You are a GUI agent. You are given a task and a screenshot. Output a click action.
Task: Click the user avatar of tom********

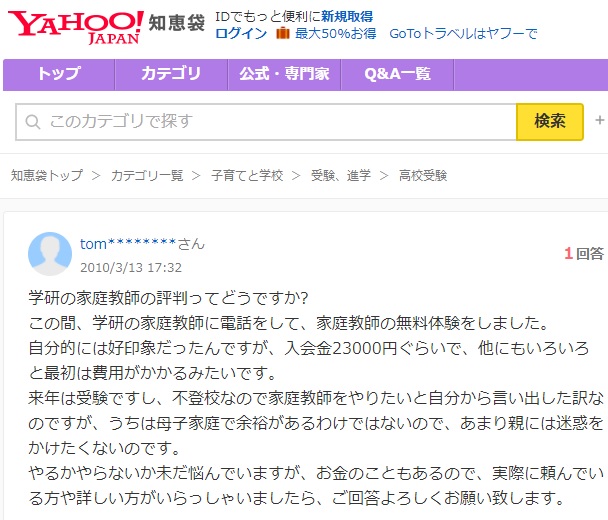point(50,254)
